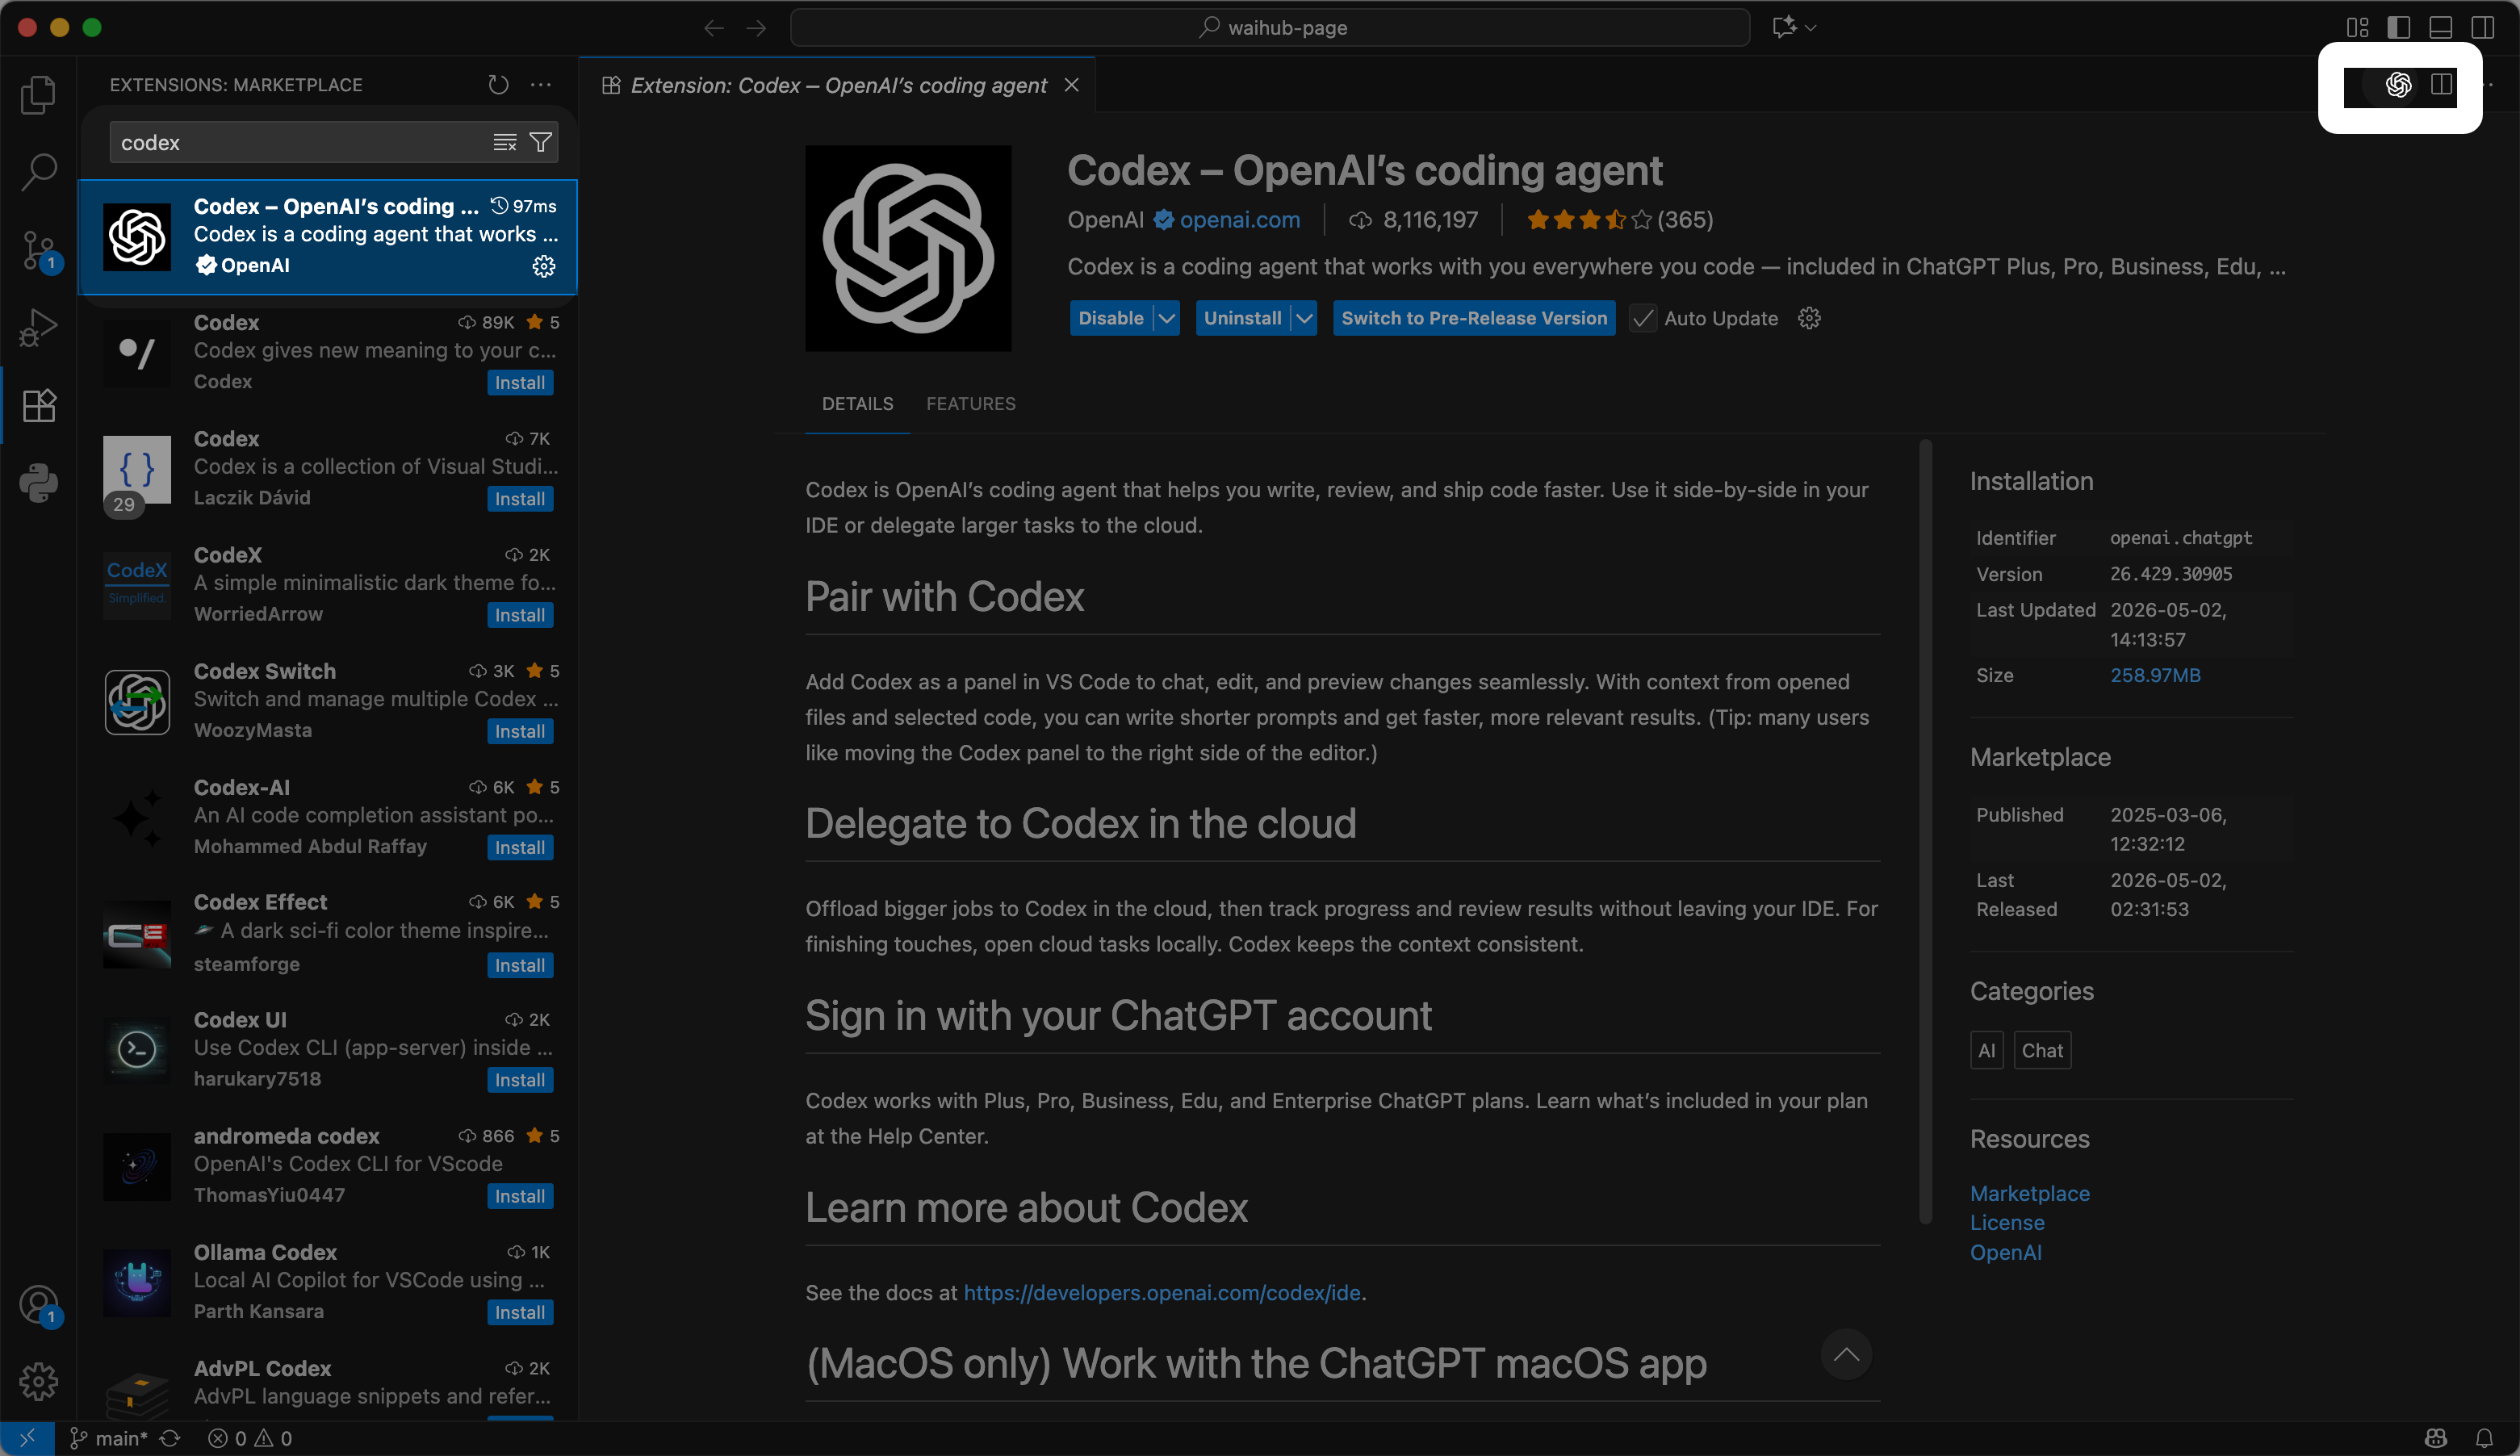Click the waihub-page command center box
Image resolution: width=2520 pixels, height=1456 pixels.
pyautogui.click(x=1270, y=28)
